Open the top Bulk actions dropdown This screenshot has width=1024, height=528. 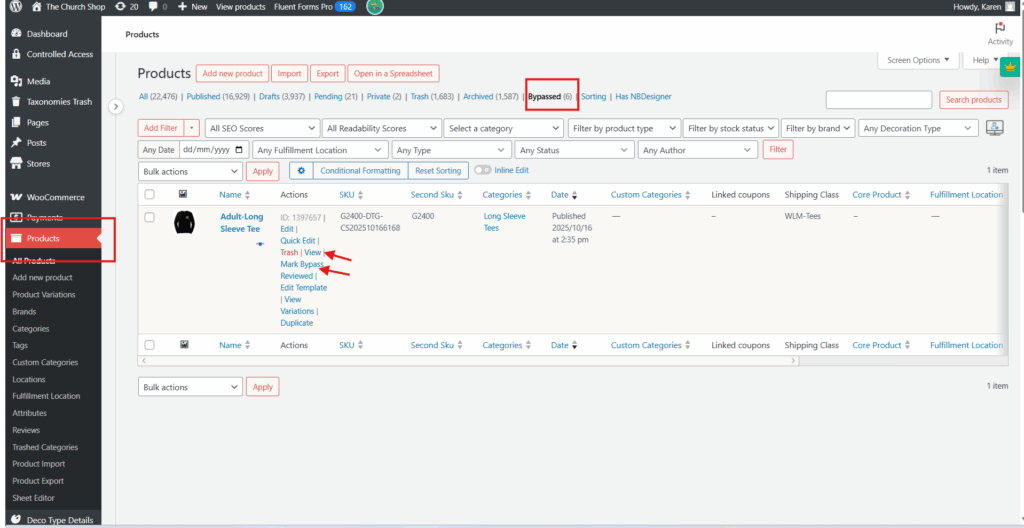pyautogui.click(x=190, y=171)
